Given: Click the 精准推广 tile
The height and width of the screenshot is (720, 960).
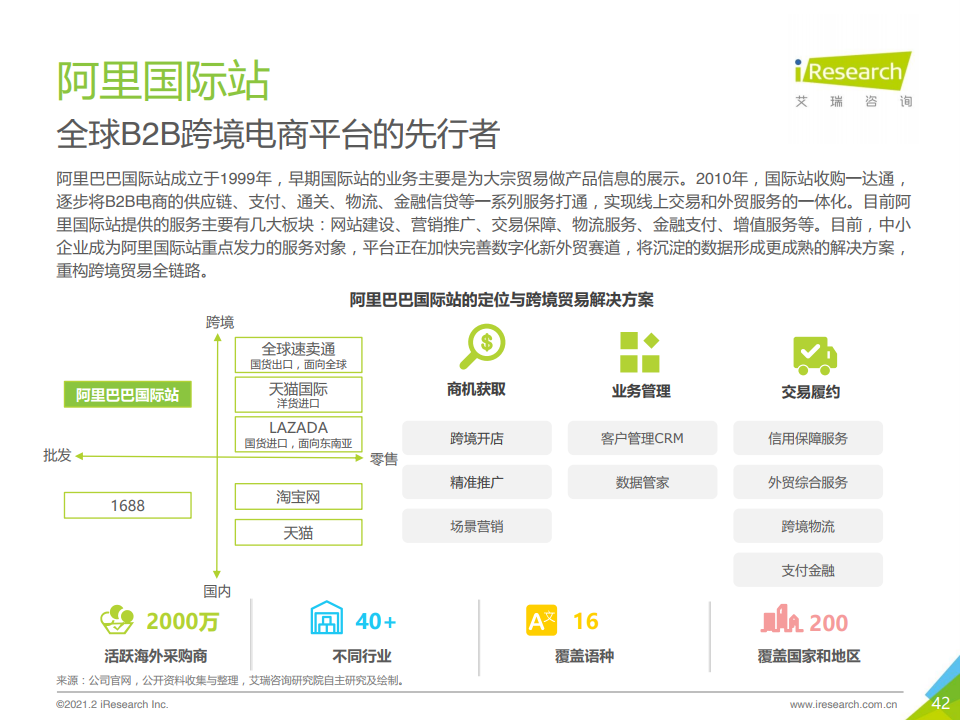Looking at the screenshot, I should [x=477, y=482].
